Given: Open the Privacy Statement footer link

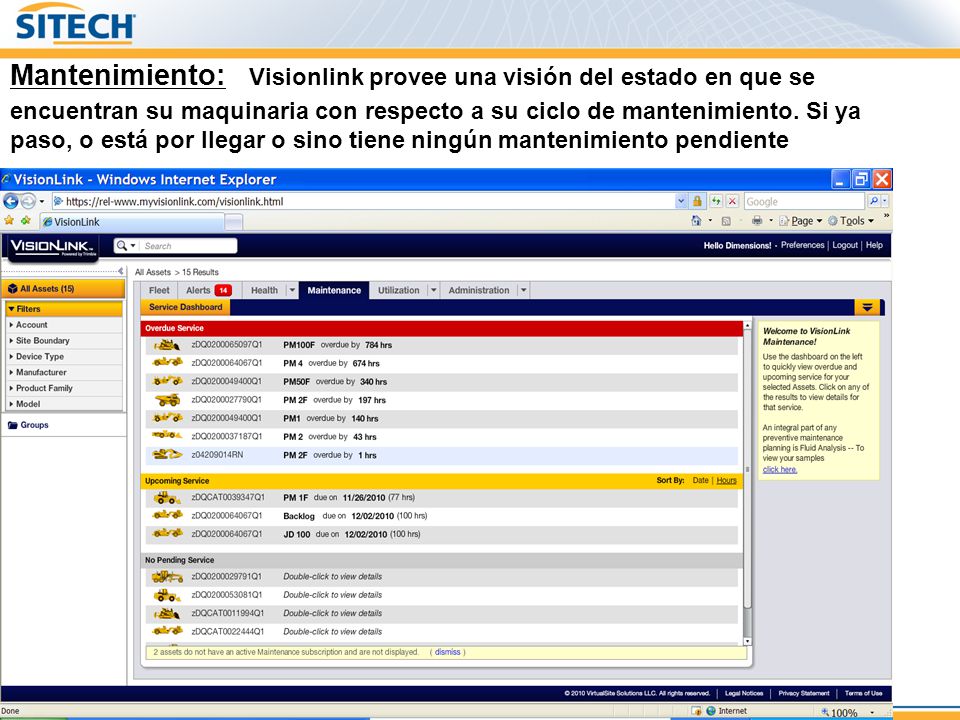Looking at the screenshot, I should click(804, 693).
